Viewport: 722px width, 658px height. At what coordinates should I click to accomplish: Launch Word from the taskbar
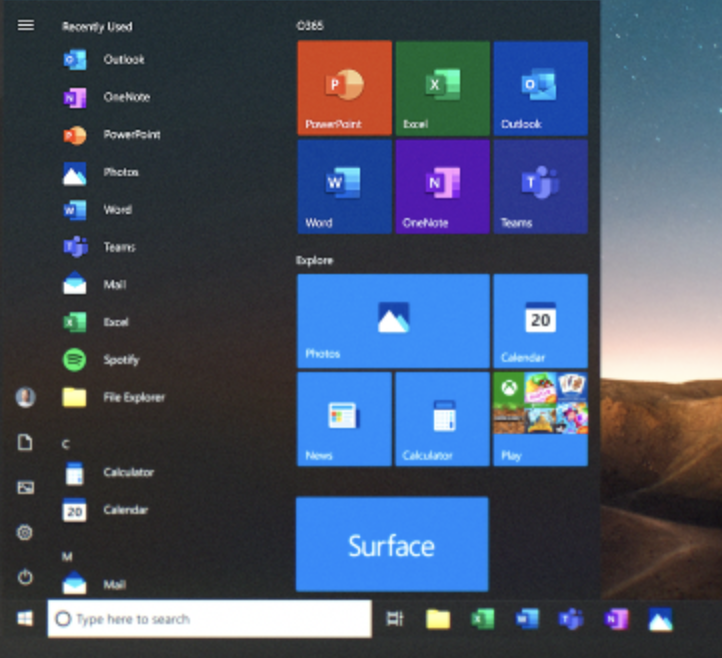[x=527, y=619]
